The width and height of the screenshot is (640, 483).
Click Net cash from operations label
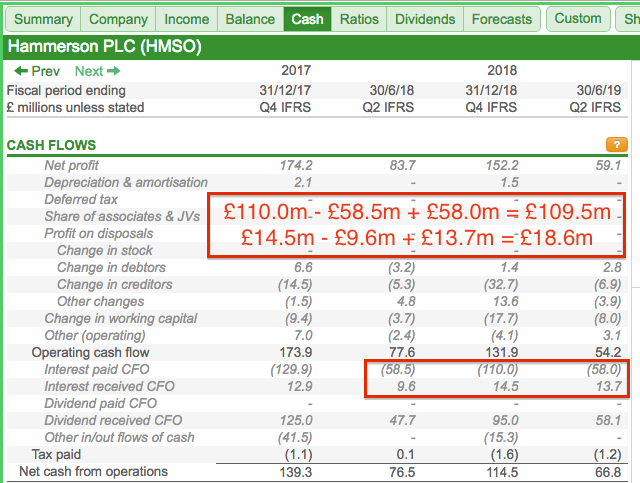[x=93, y=472]
